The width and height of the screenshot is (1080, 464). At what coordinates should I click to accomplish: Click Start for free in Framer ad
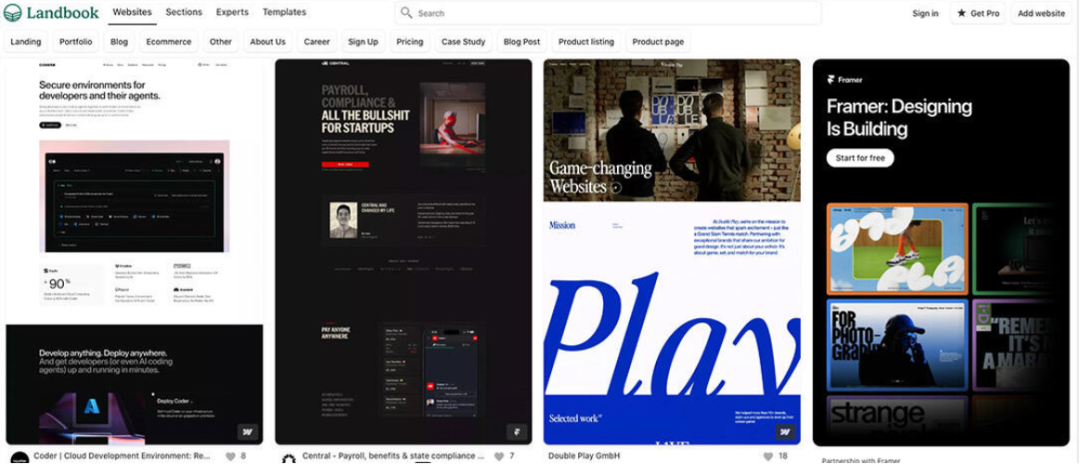[x=860, y=158]
